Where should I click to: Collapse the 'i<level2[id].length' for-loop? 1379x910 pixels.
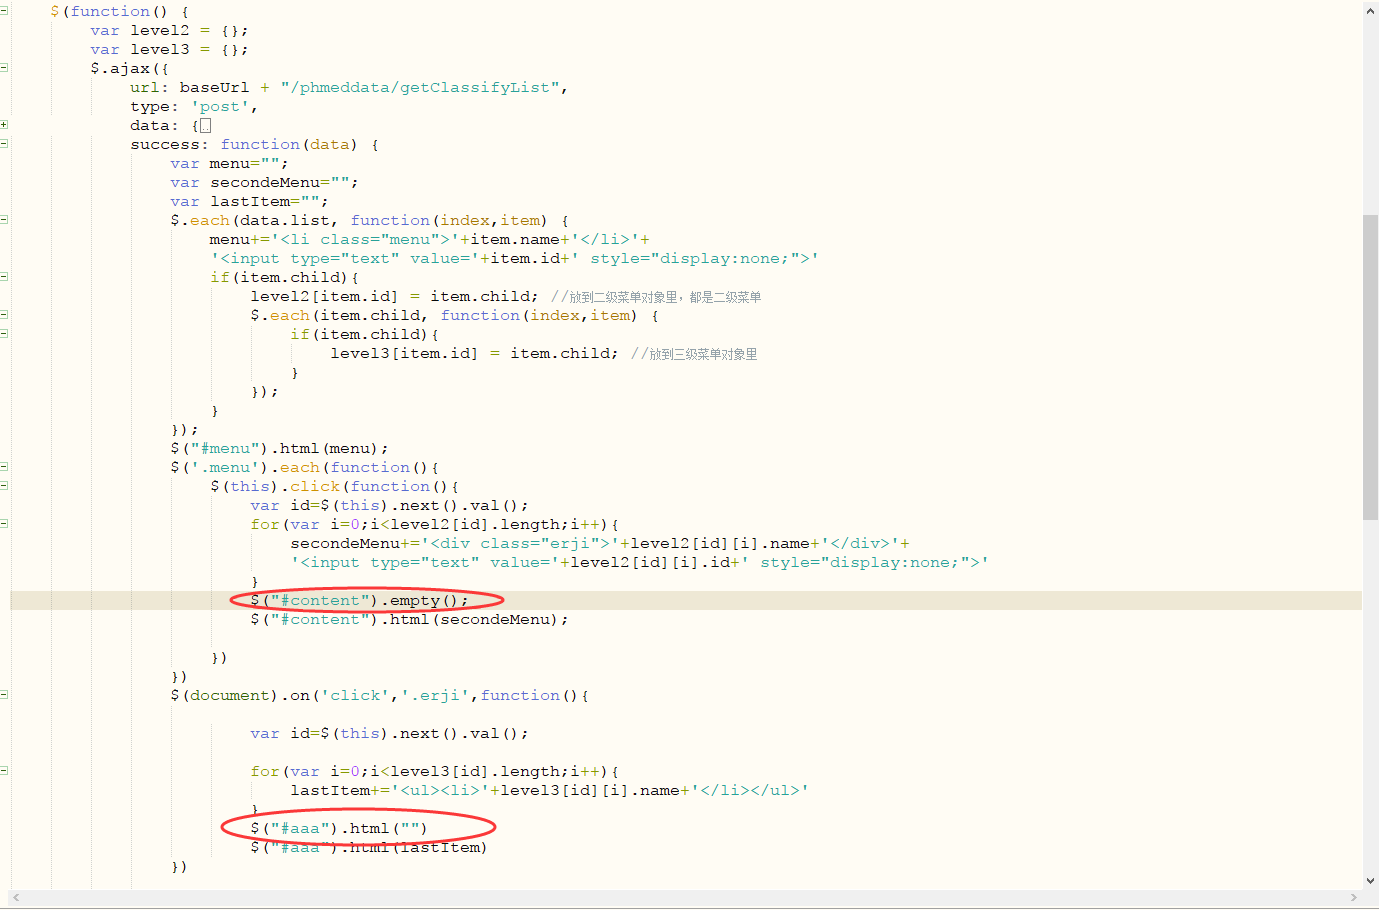[x=4, y=524]
